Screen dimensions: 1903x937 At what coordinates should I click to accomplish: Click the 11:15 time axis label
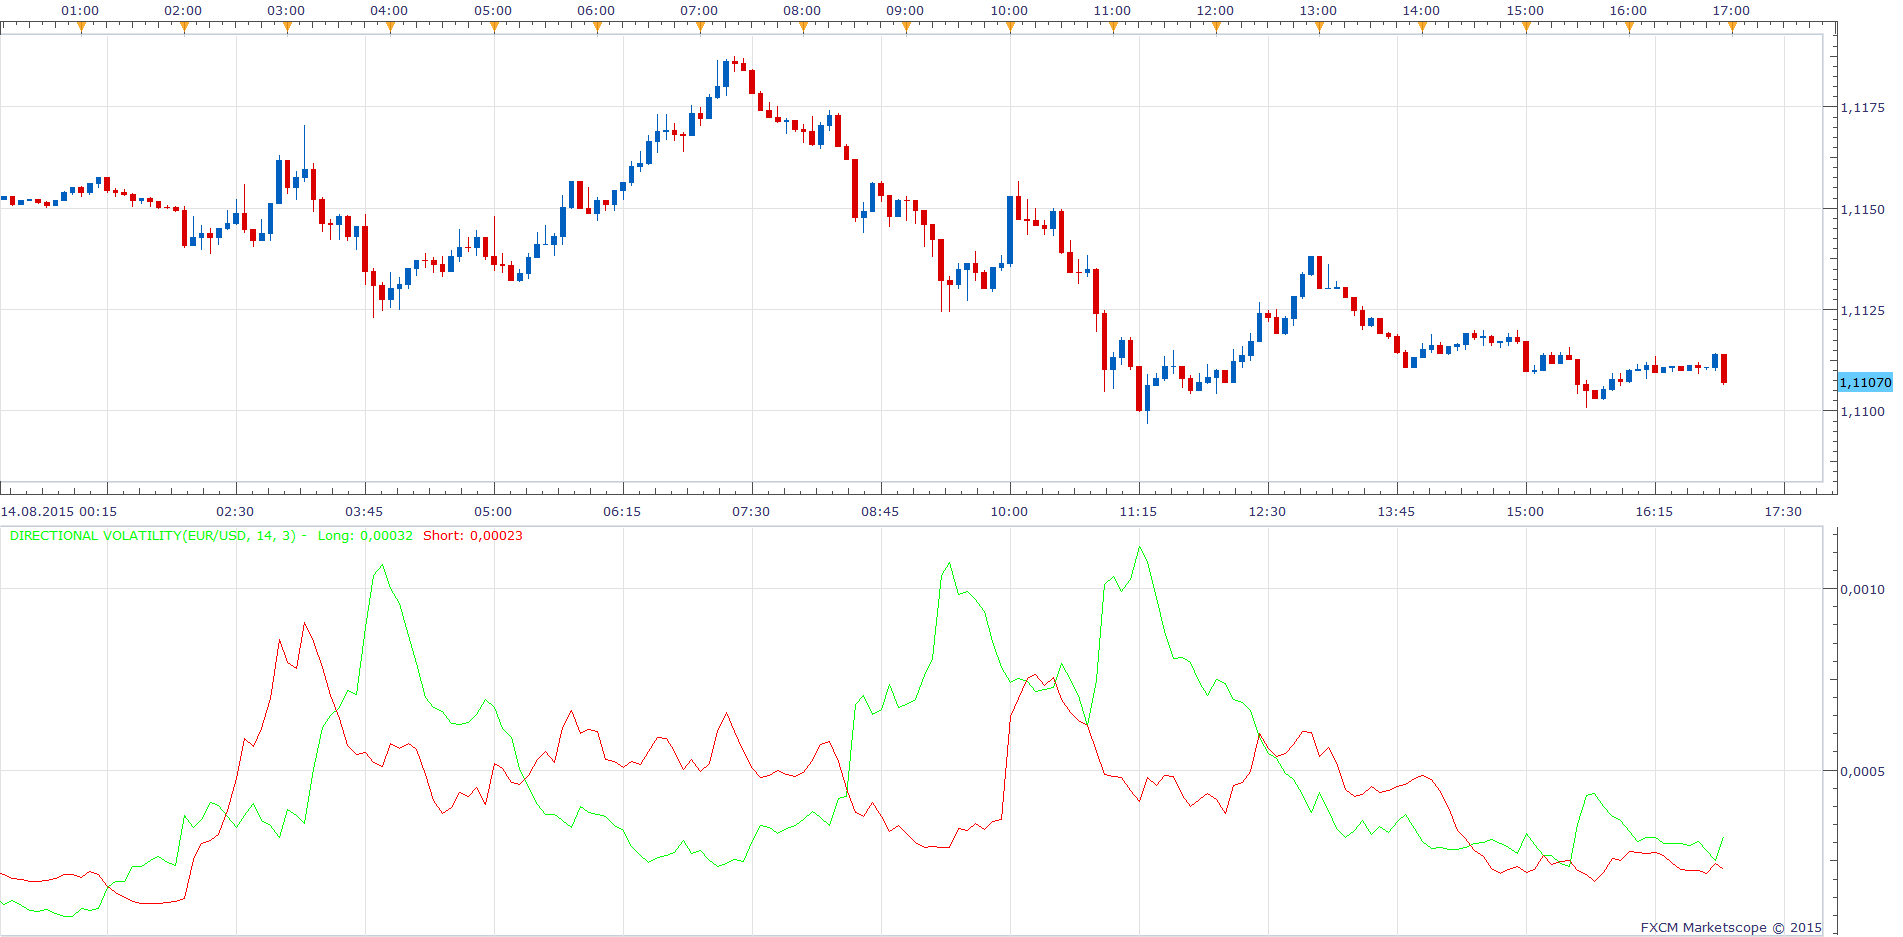(x=1138, y=511)
